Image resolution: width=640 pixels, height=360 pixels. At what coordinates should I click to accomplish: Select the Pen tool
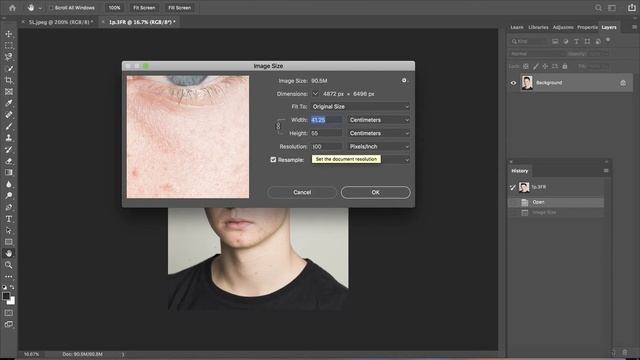pyautogui.click(x=9, y=207)
